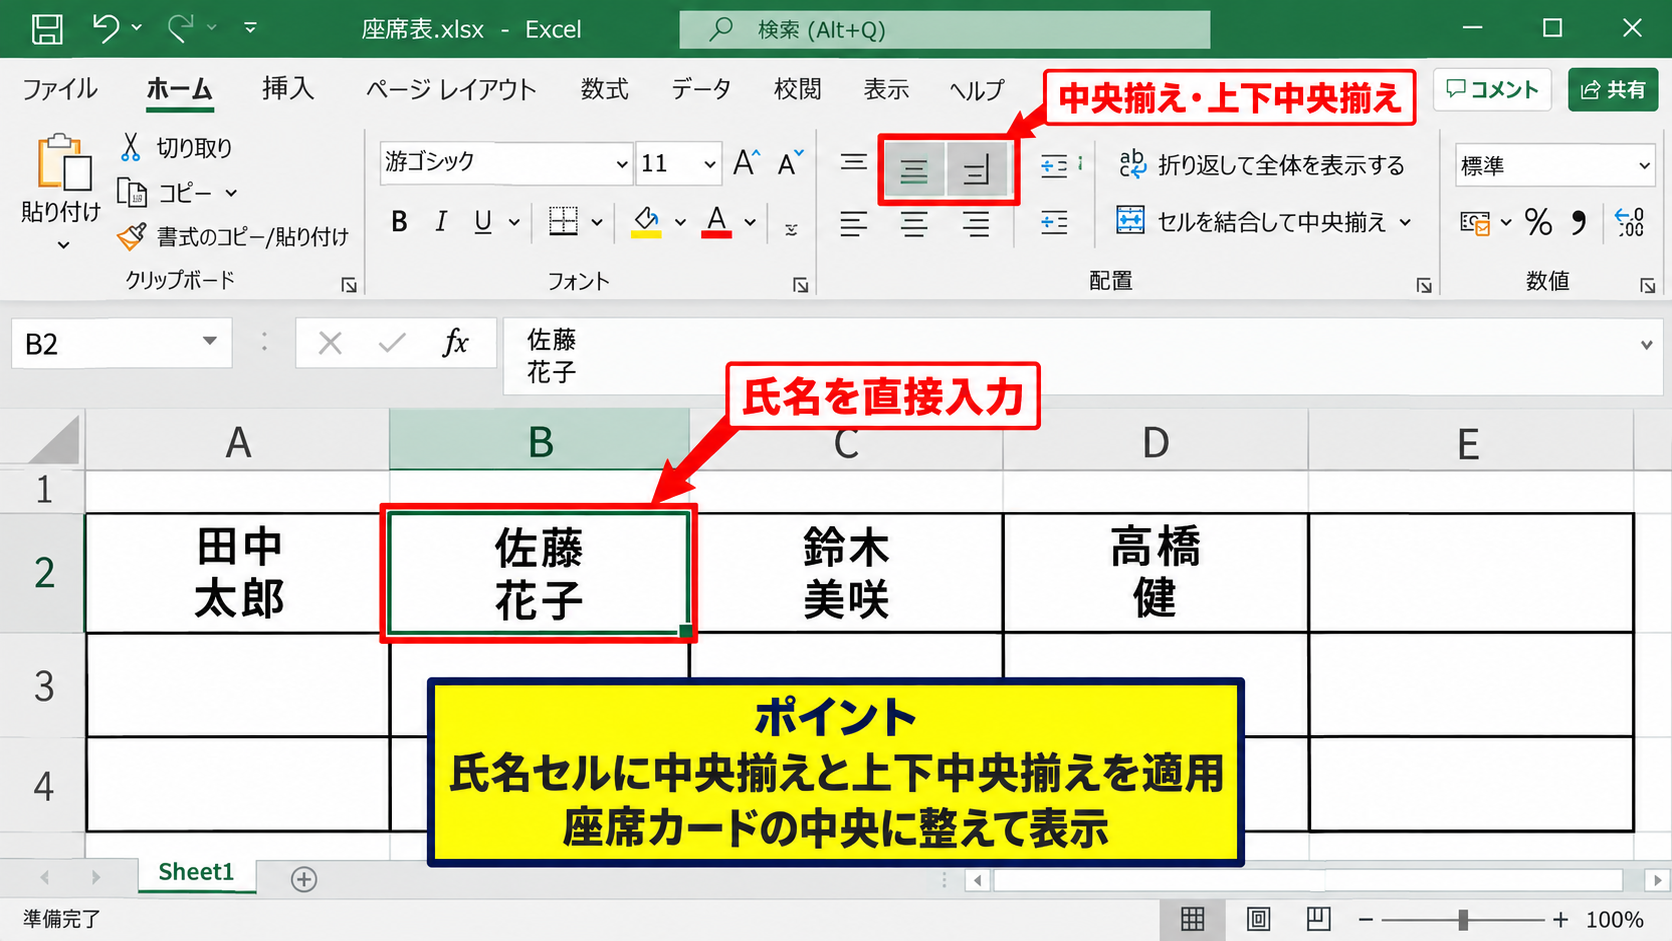Toggle center horizontal align icon
The image size is (1672, 941).
(914, 223)
